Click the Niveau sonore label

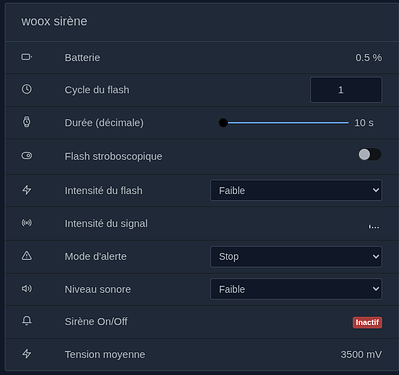coord(98,289)
